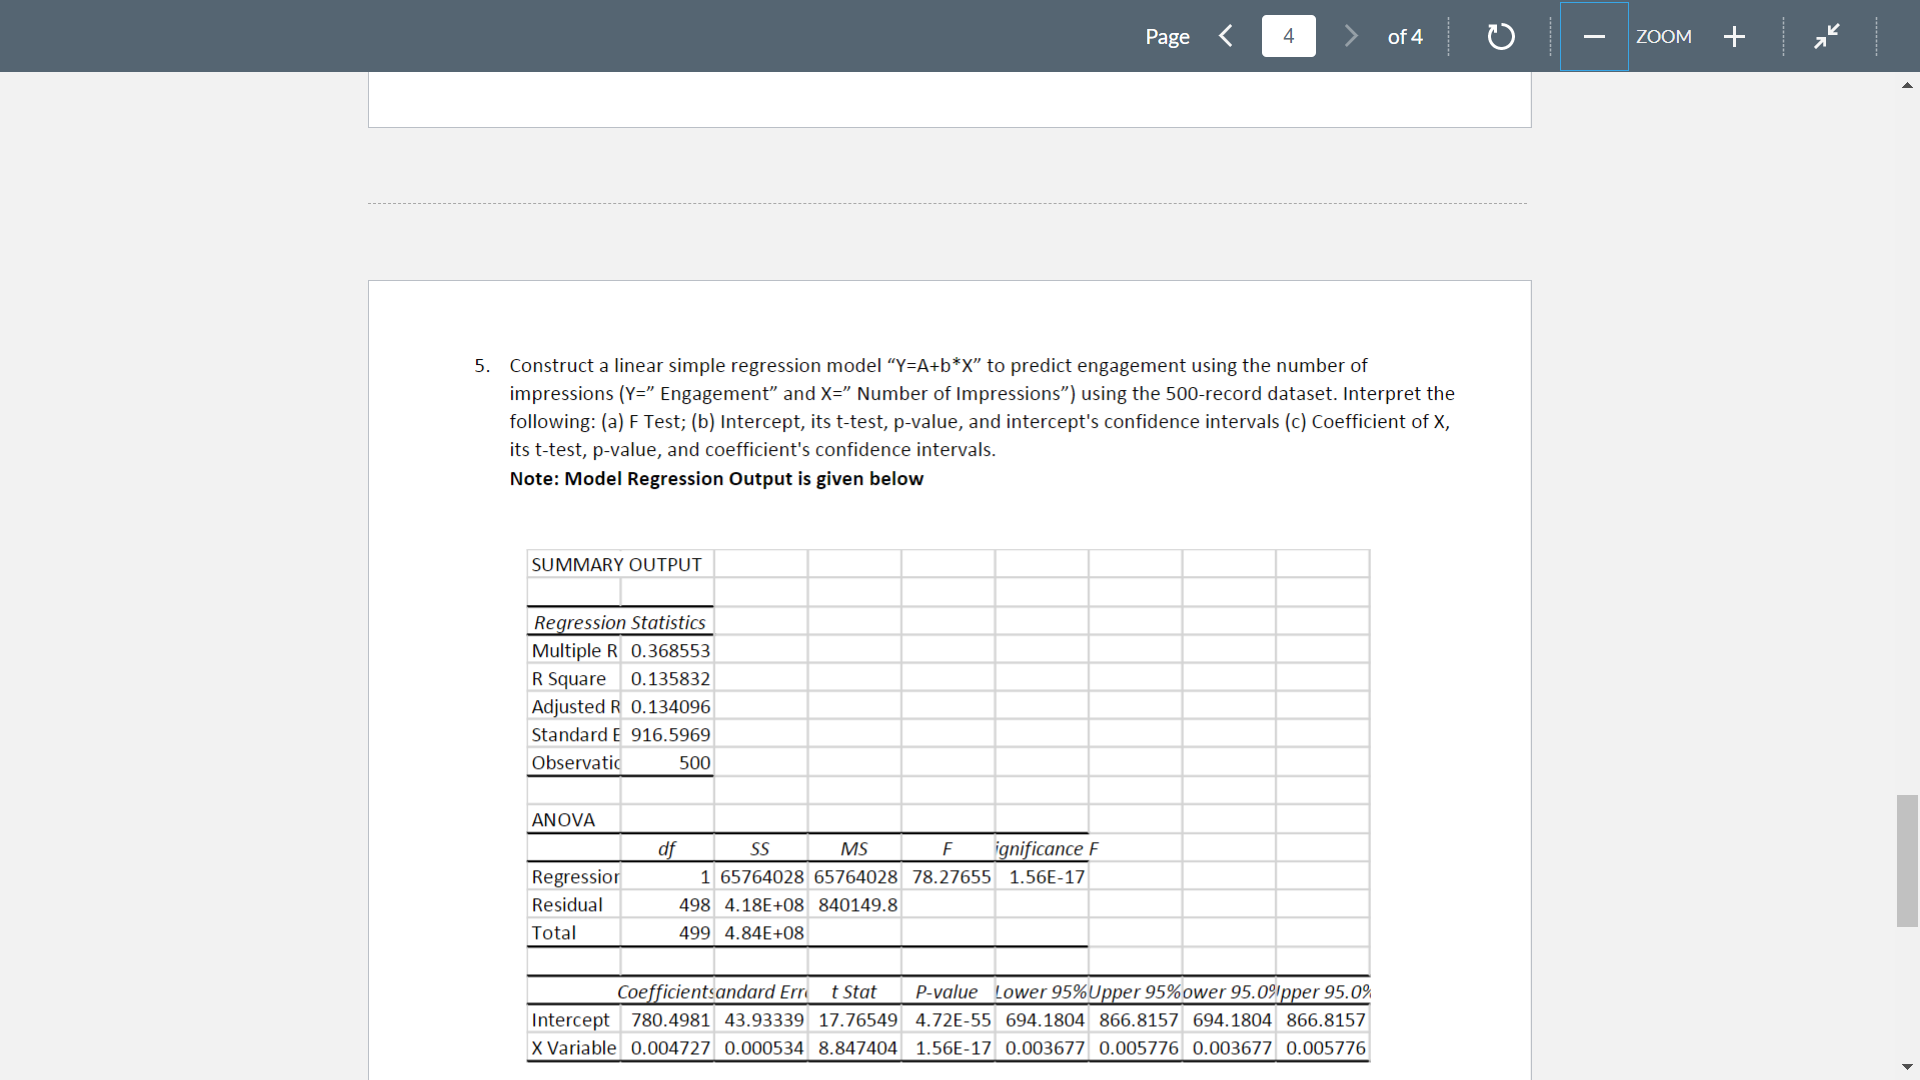
Task: Click the scrollbar up arrow
Action: [x=1907, y=86]
